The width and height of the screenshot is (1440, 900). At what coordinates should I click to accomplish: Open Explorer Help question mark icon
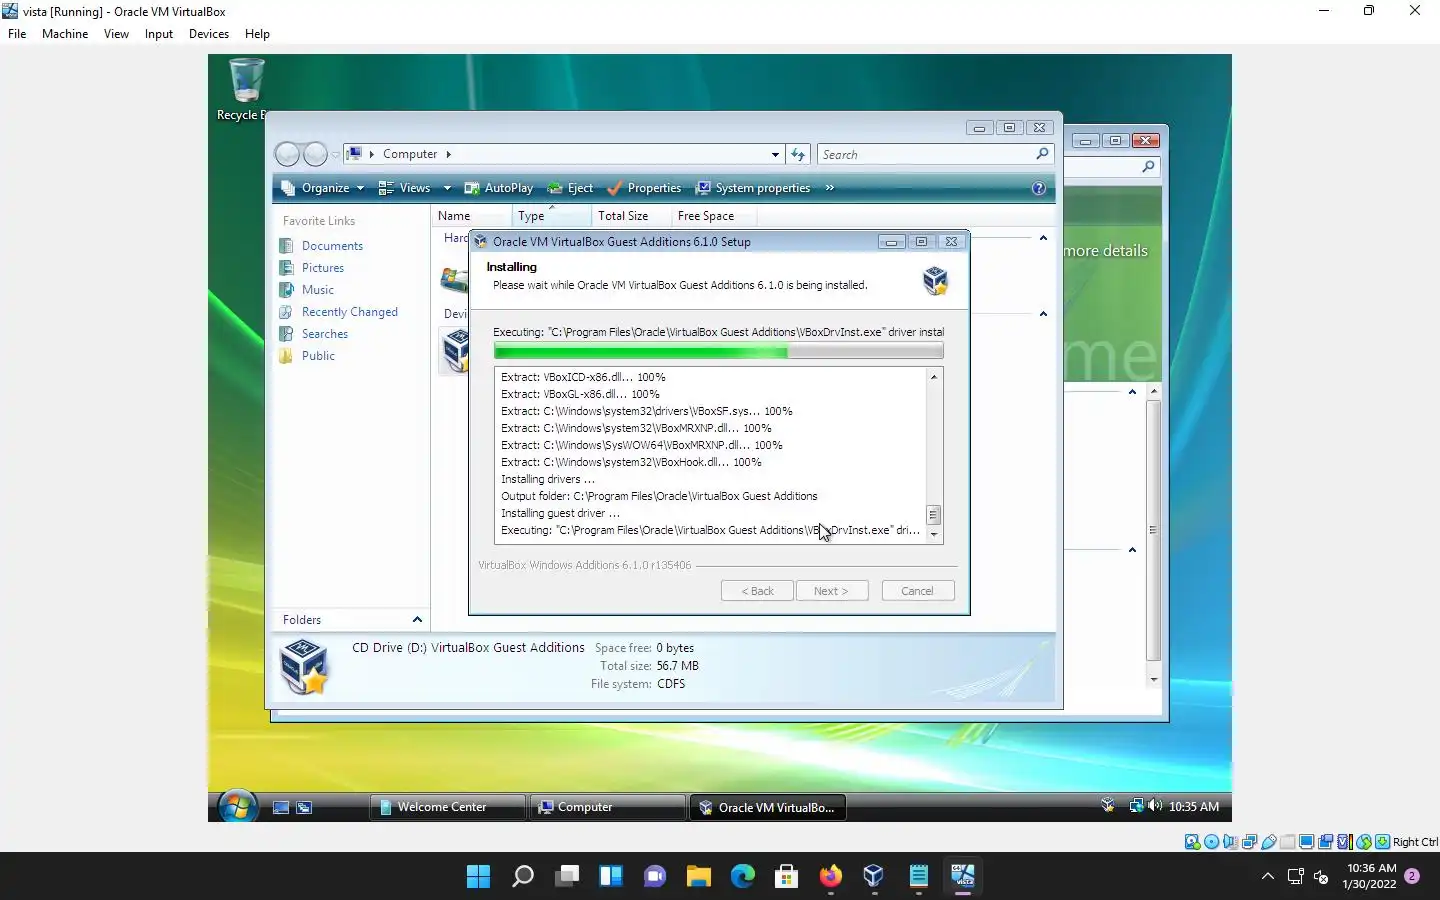click(x=1038, y=188)
